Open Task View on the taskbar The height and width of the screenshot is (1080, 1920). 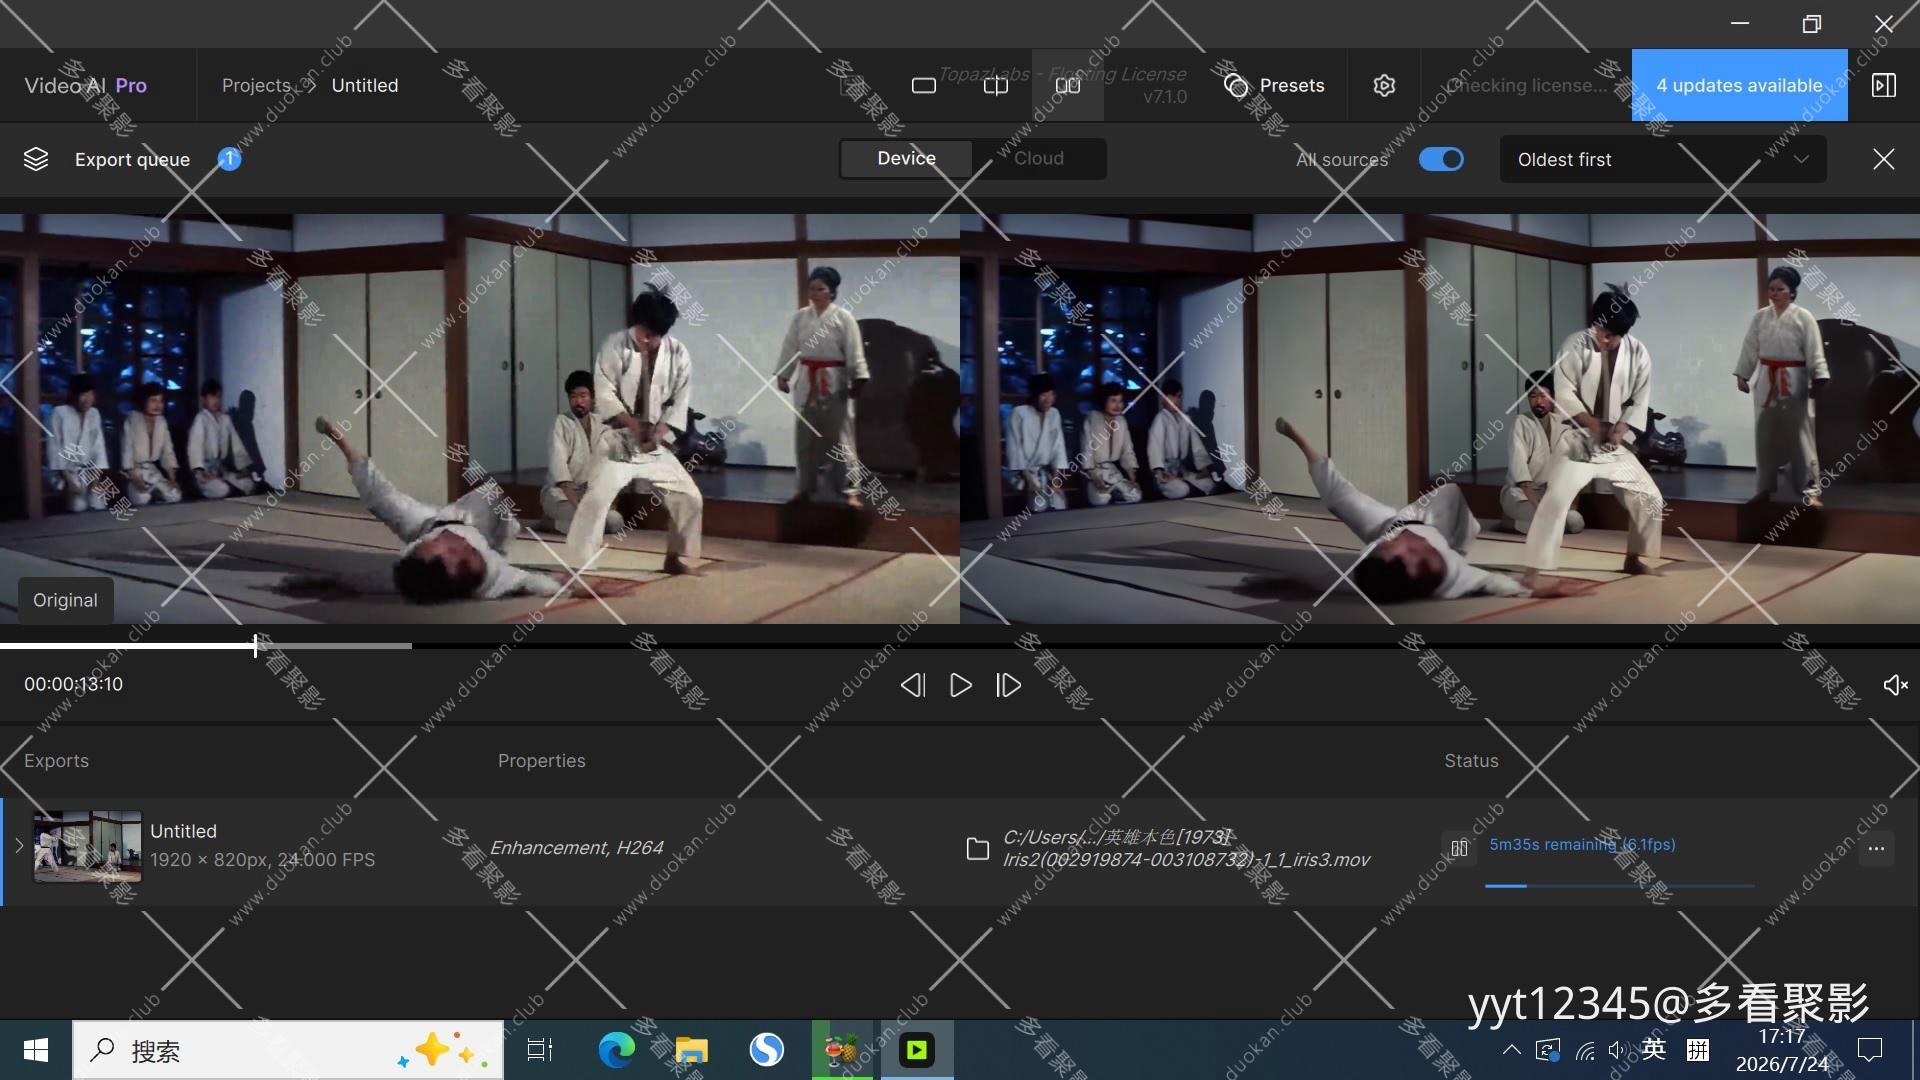click(540, 1050)
